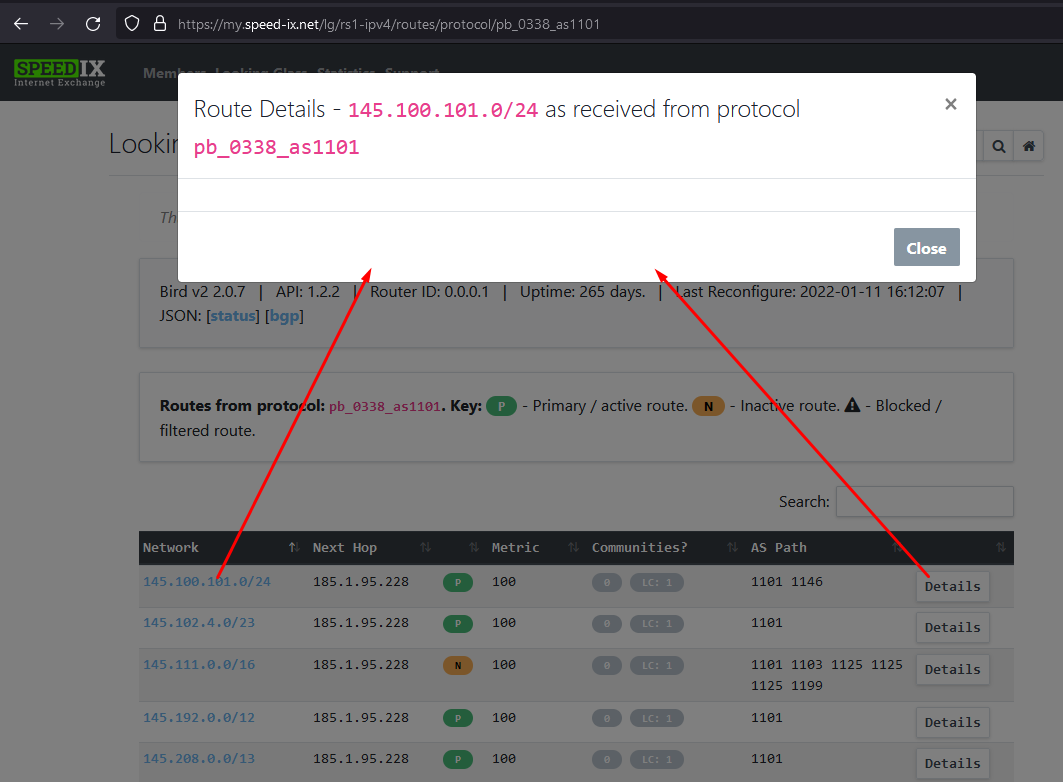Click the Uptime: 265 days text

tap(582, 292)
